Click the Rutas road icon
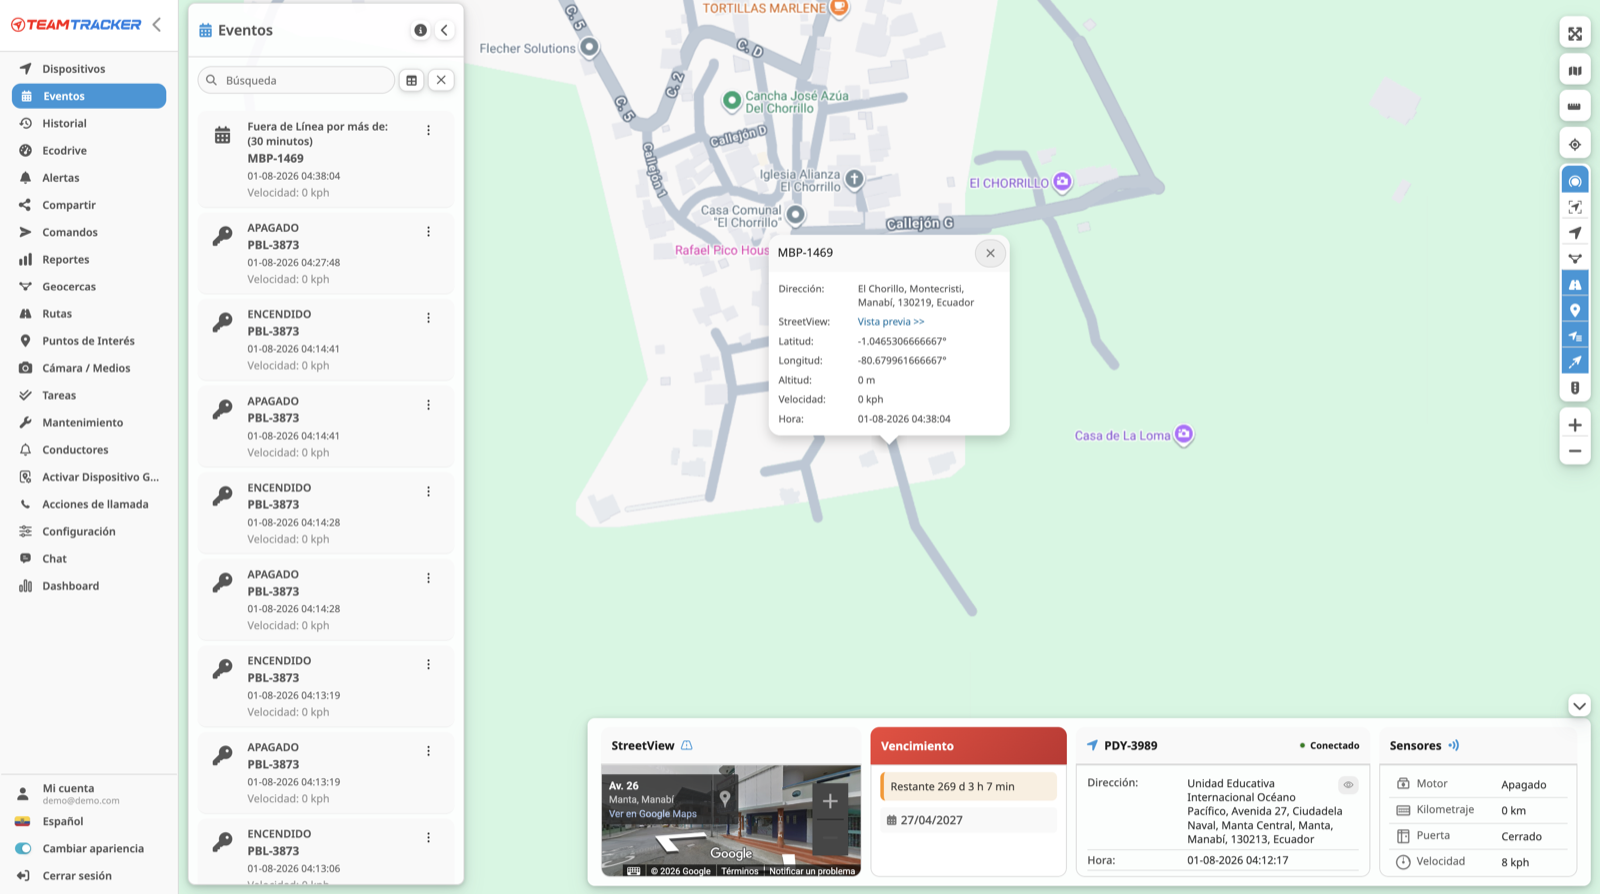Viewport: 1600px width, 894px height. coord(25,314)
